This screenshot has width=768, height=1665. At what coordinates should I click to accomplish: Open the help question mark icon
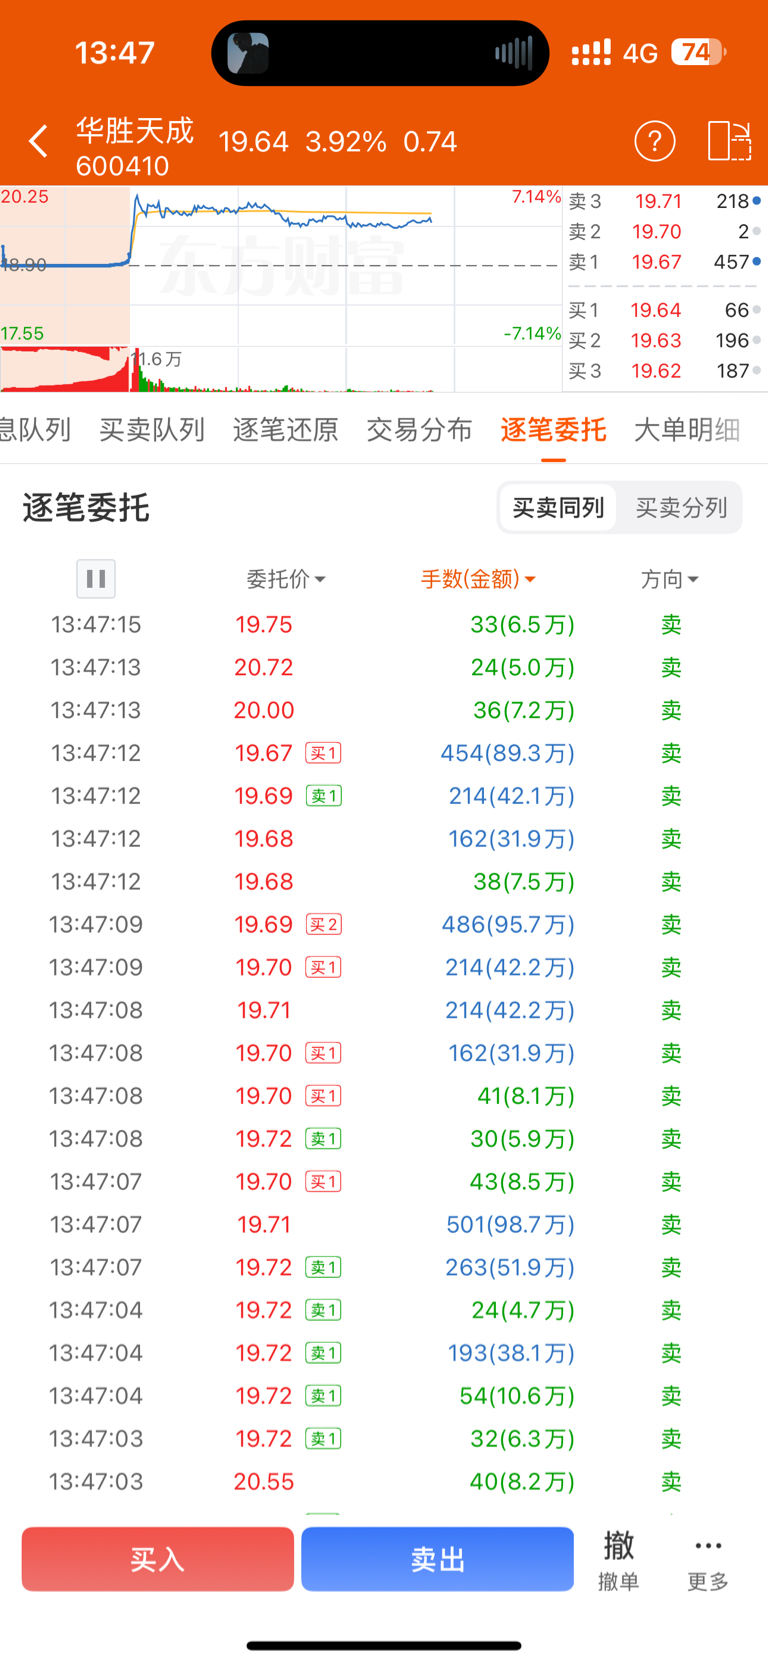655,141
